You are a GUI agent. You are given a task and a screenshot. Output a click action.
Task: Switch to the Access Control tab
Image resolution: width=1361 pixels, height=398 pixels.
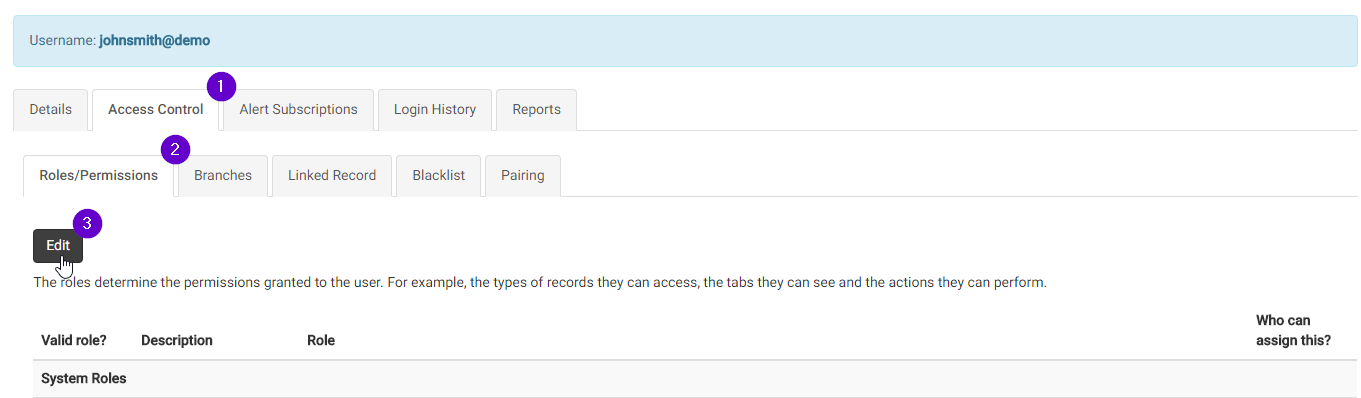pos(155,110)
